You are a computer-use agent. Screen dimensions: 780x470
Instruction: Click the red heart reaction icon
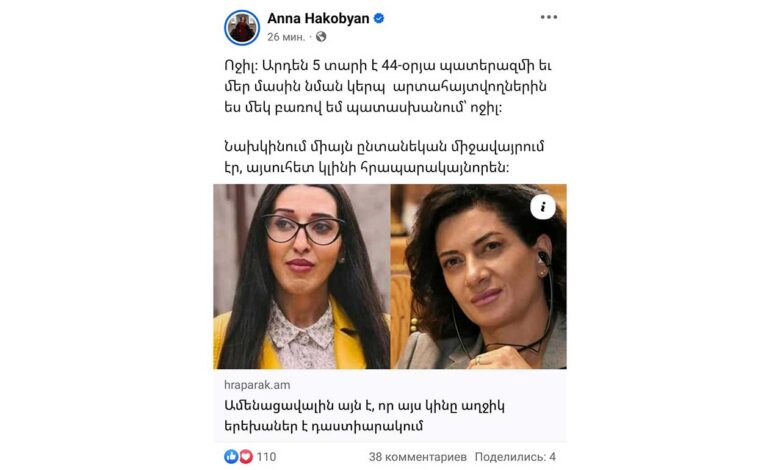pos(246,456)
